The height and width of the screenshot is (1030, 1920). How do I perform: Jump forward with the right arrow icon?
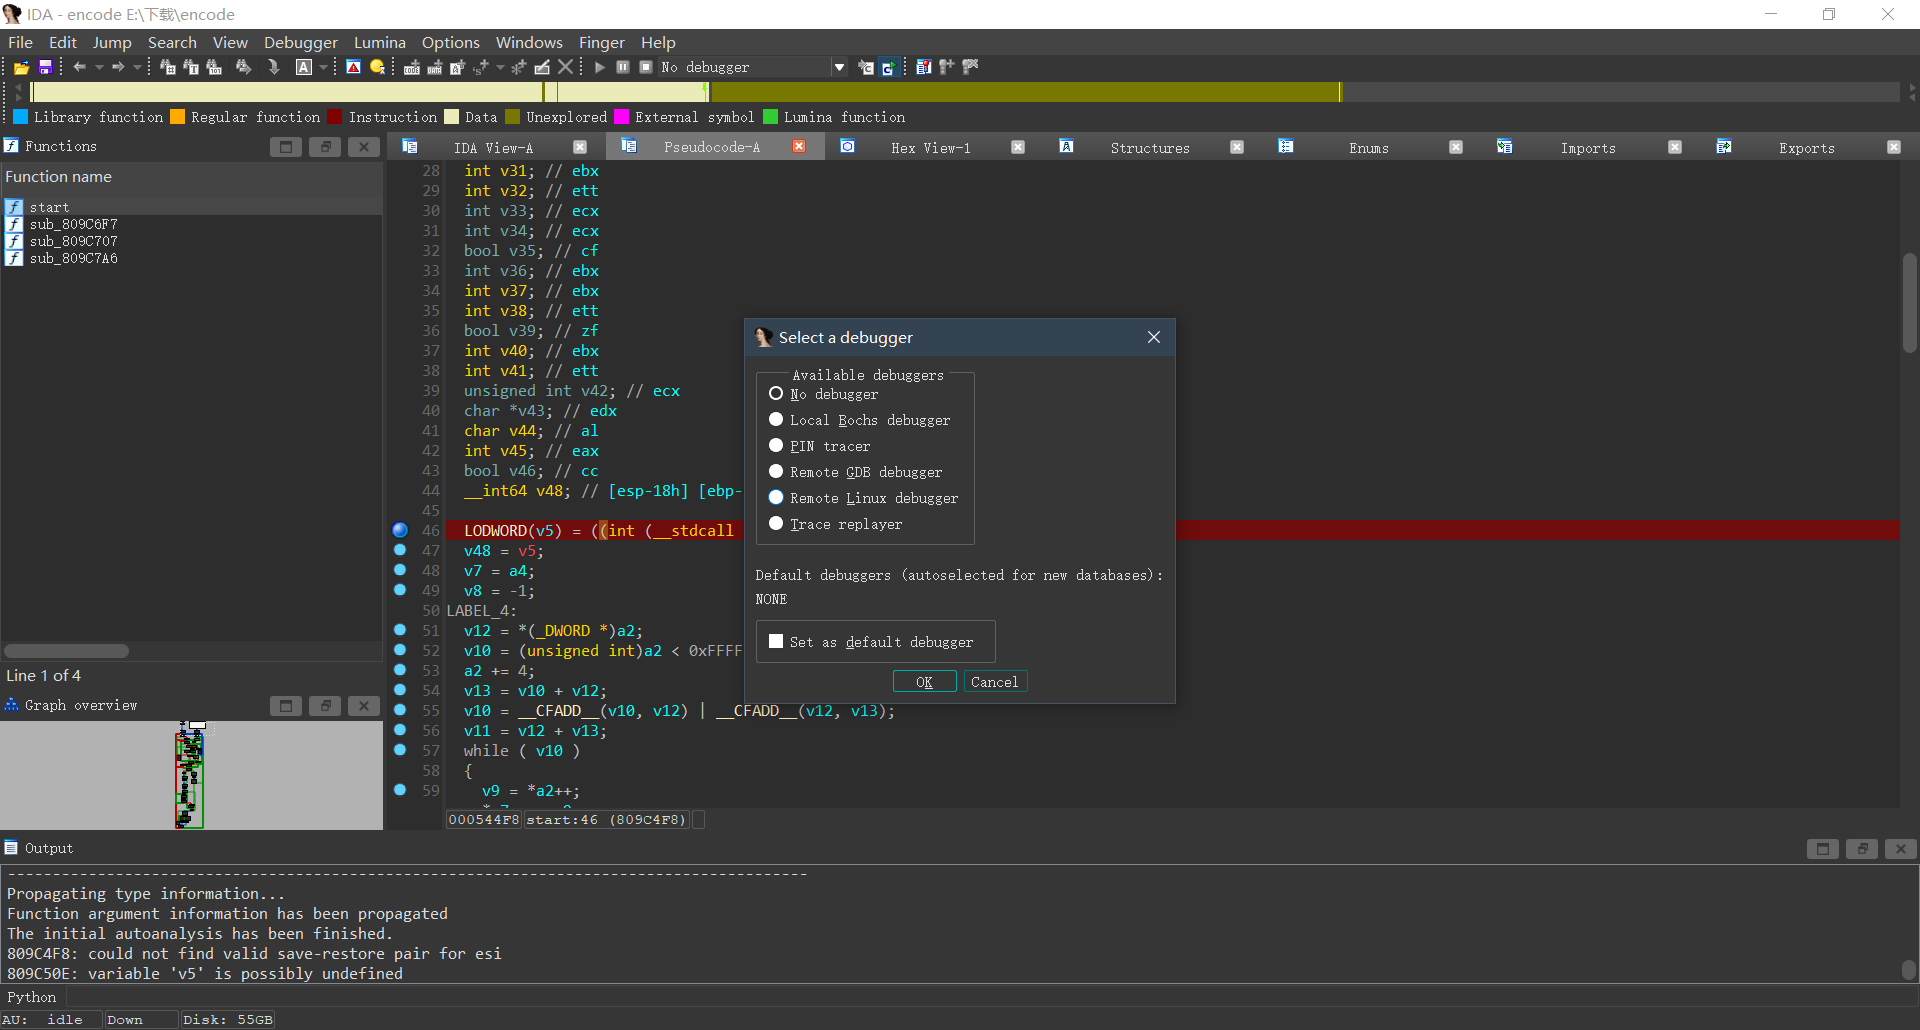click(x=118, y=67)
